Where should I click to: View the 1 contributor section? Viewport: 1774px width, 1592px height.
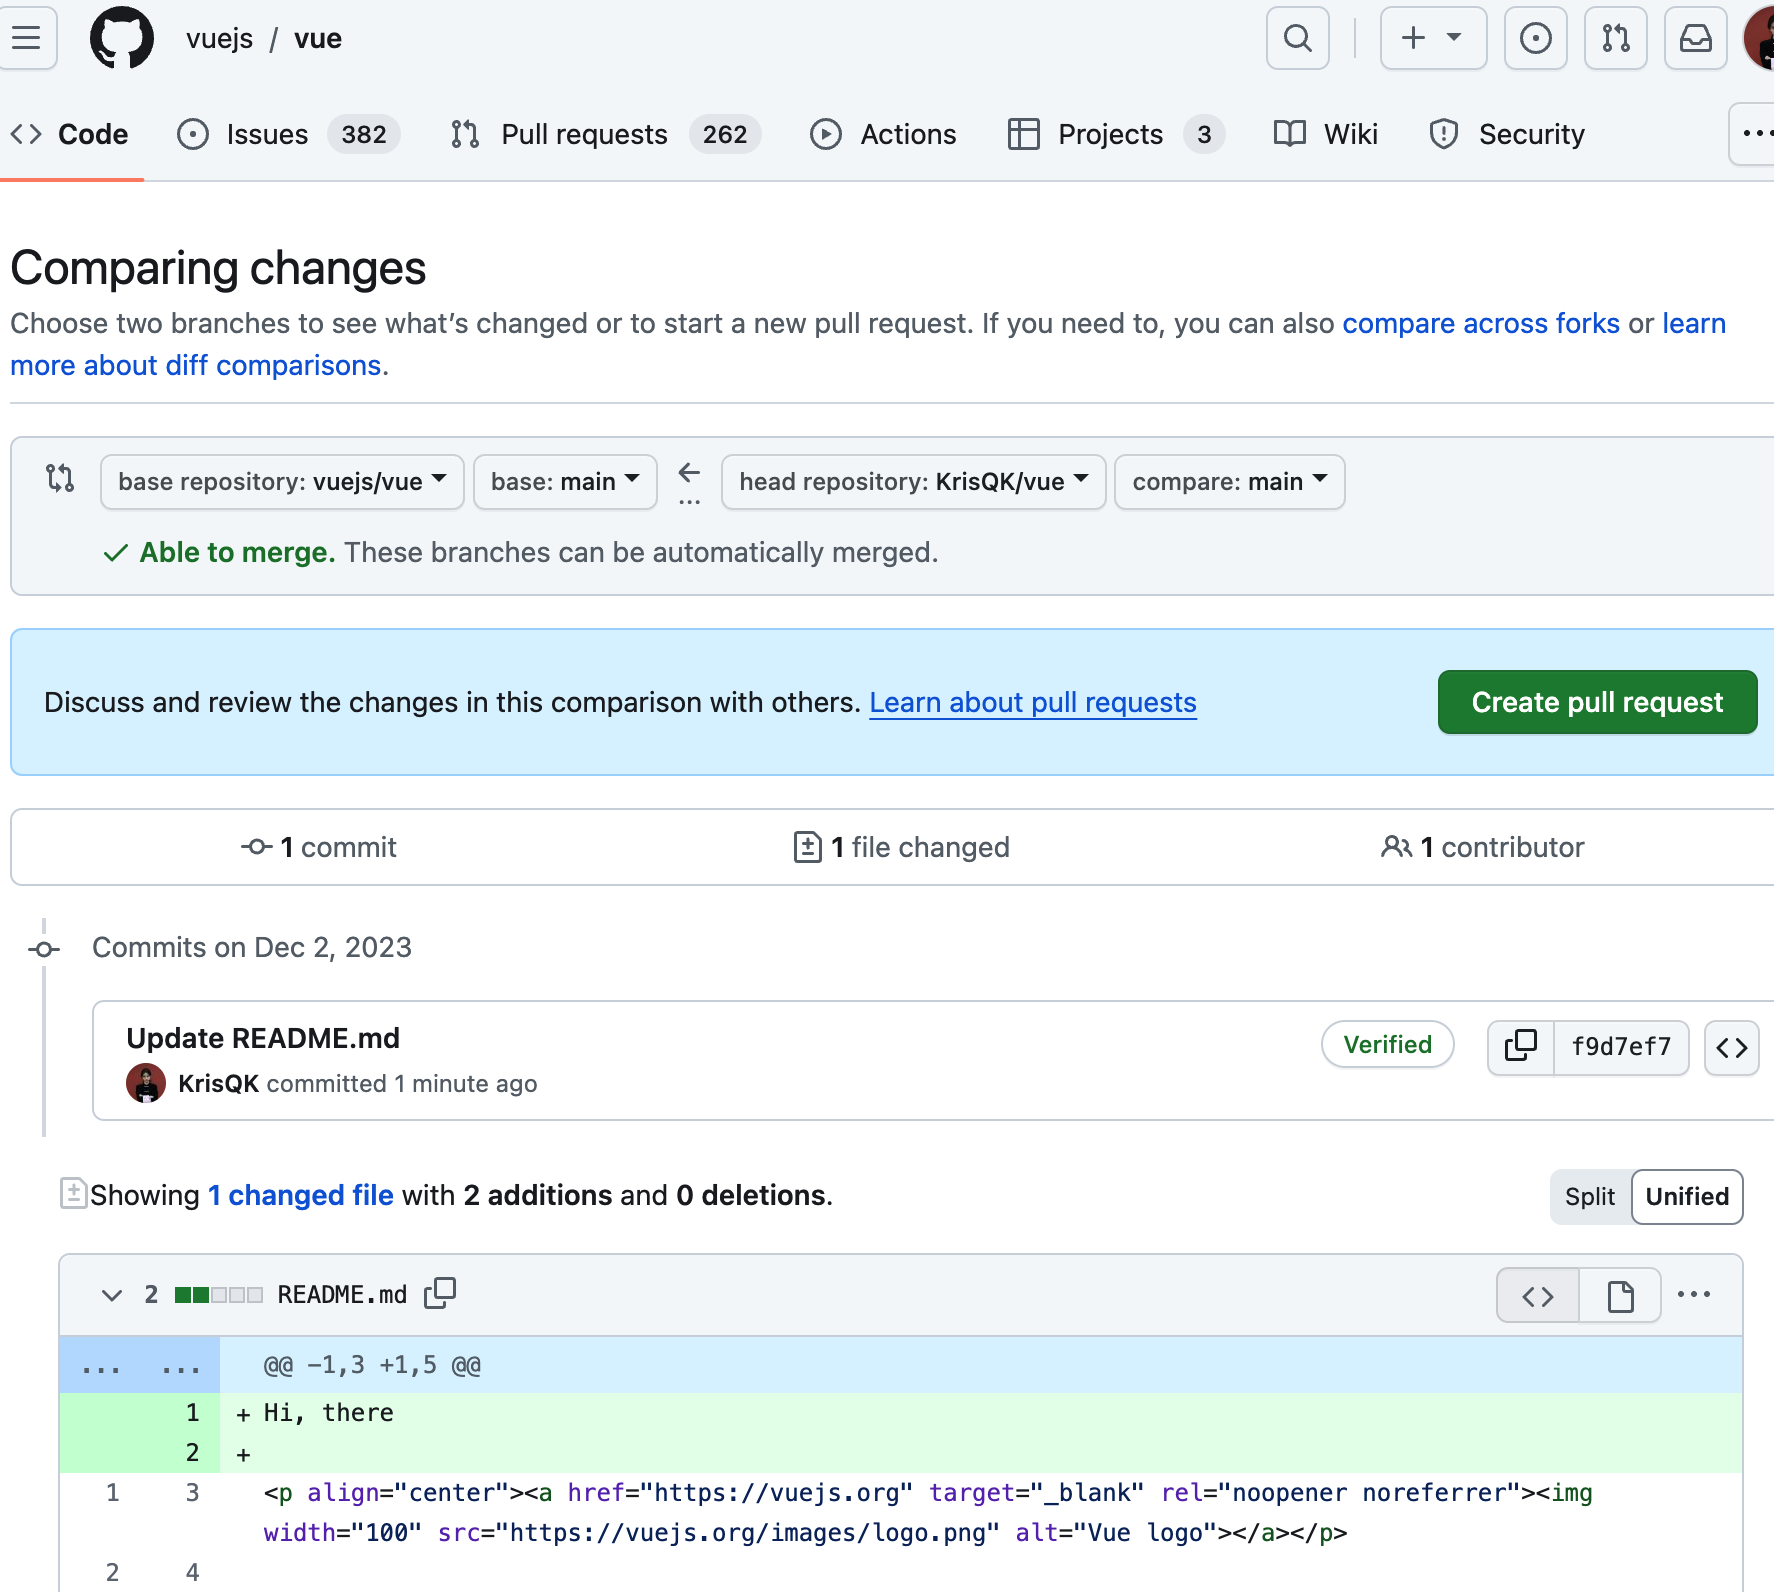click(x=1482, y=847)
